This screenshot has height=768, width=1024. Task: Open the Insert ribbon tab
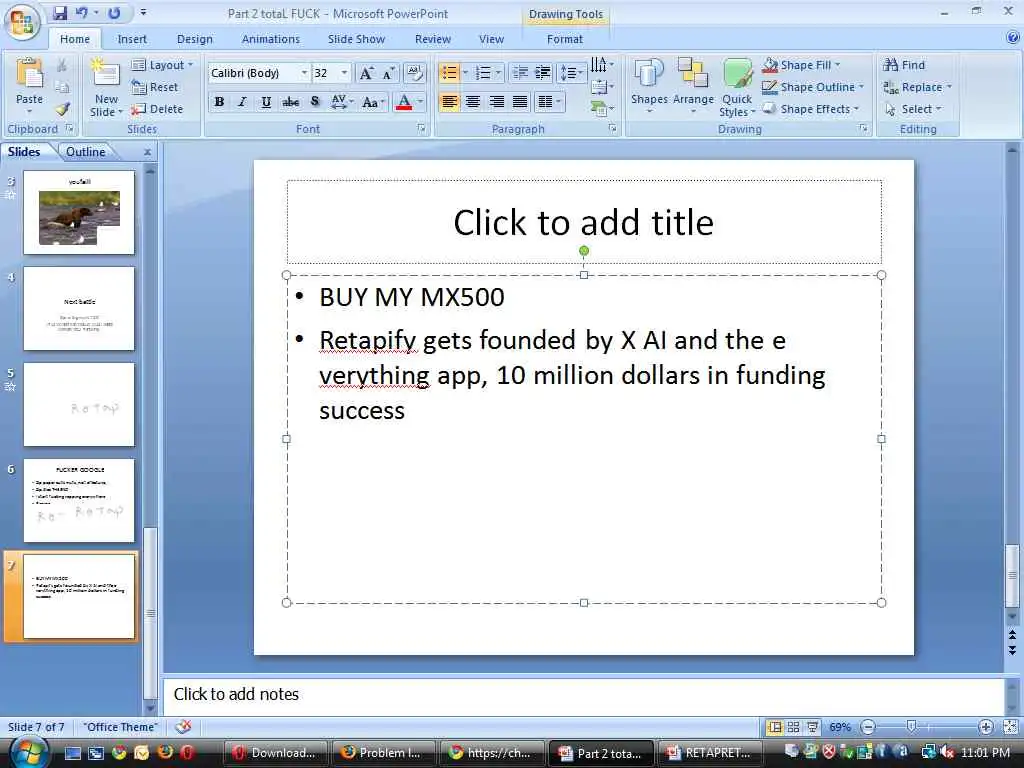(x=132, y=39)
